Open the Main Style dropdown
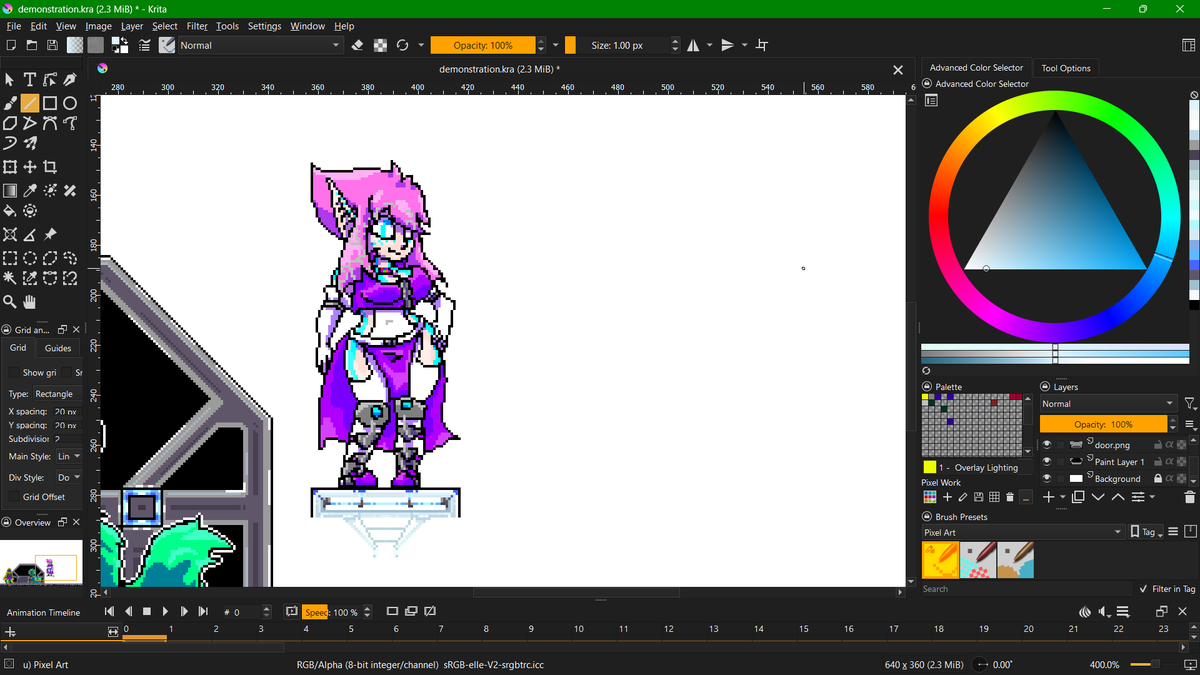This screenshot has width=1200, height=675. coord(69,456)
